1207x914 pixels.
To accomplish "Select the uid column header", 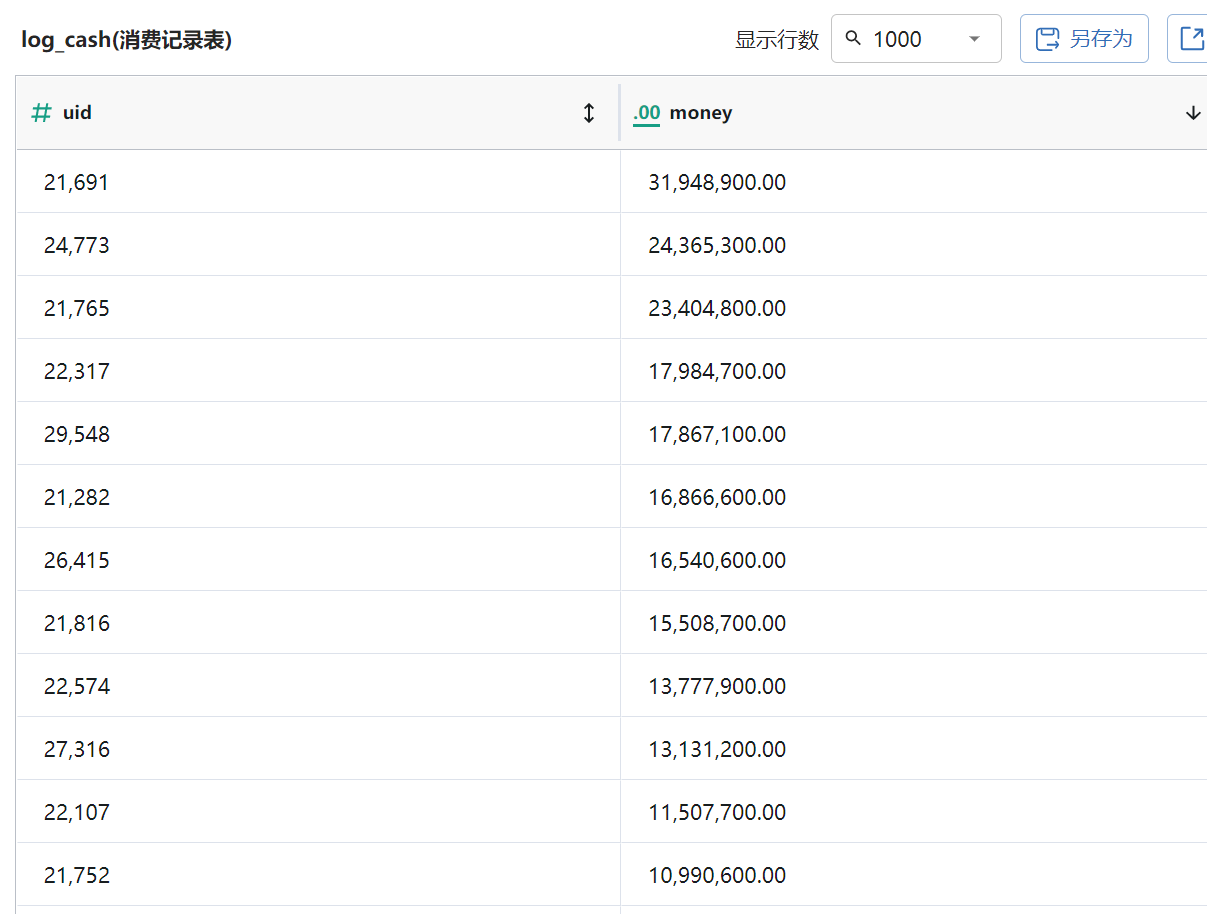I will [318, 113].
